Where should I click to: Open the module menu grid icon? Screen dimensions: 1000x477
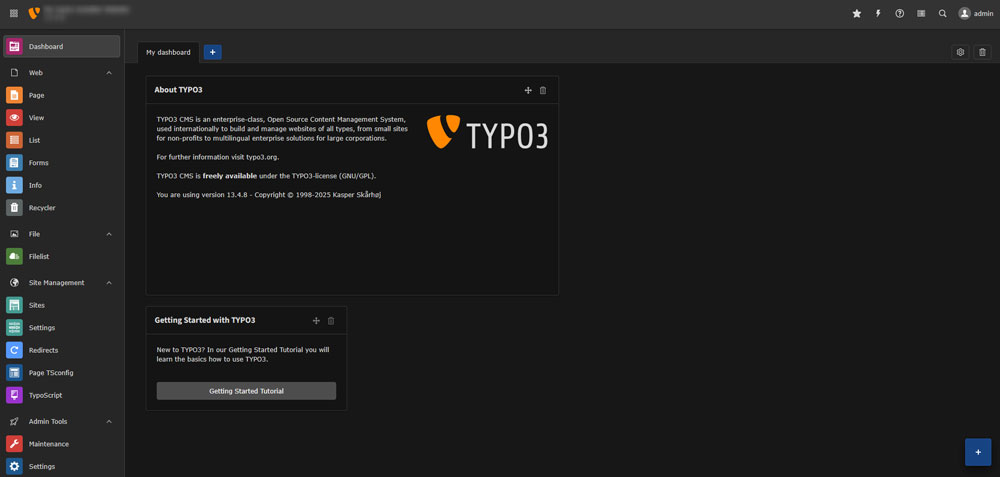pos(14,13)
